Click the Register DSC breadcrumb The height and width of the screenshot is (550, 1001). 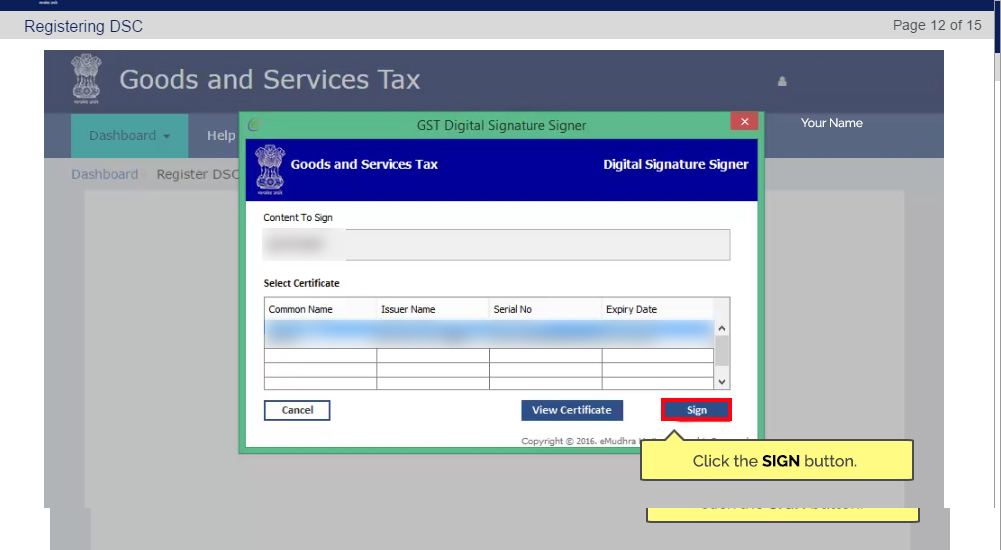[198, 174]
